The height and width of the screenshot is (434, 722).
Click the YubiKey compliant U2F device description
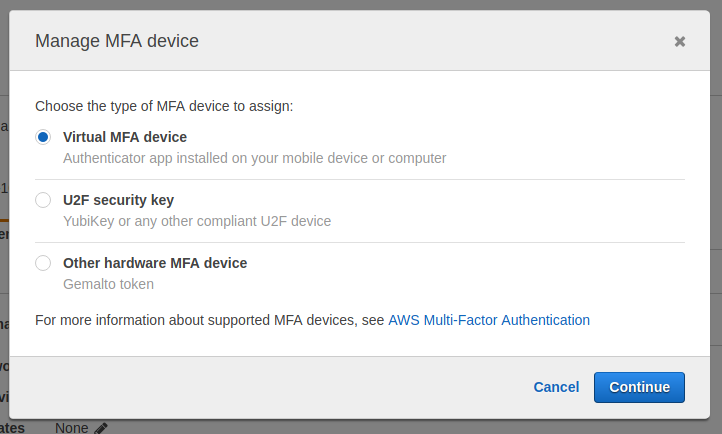[197, 221]
